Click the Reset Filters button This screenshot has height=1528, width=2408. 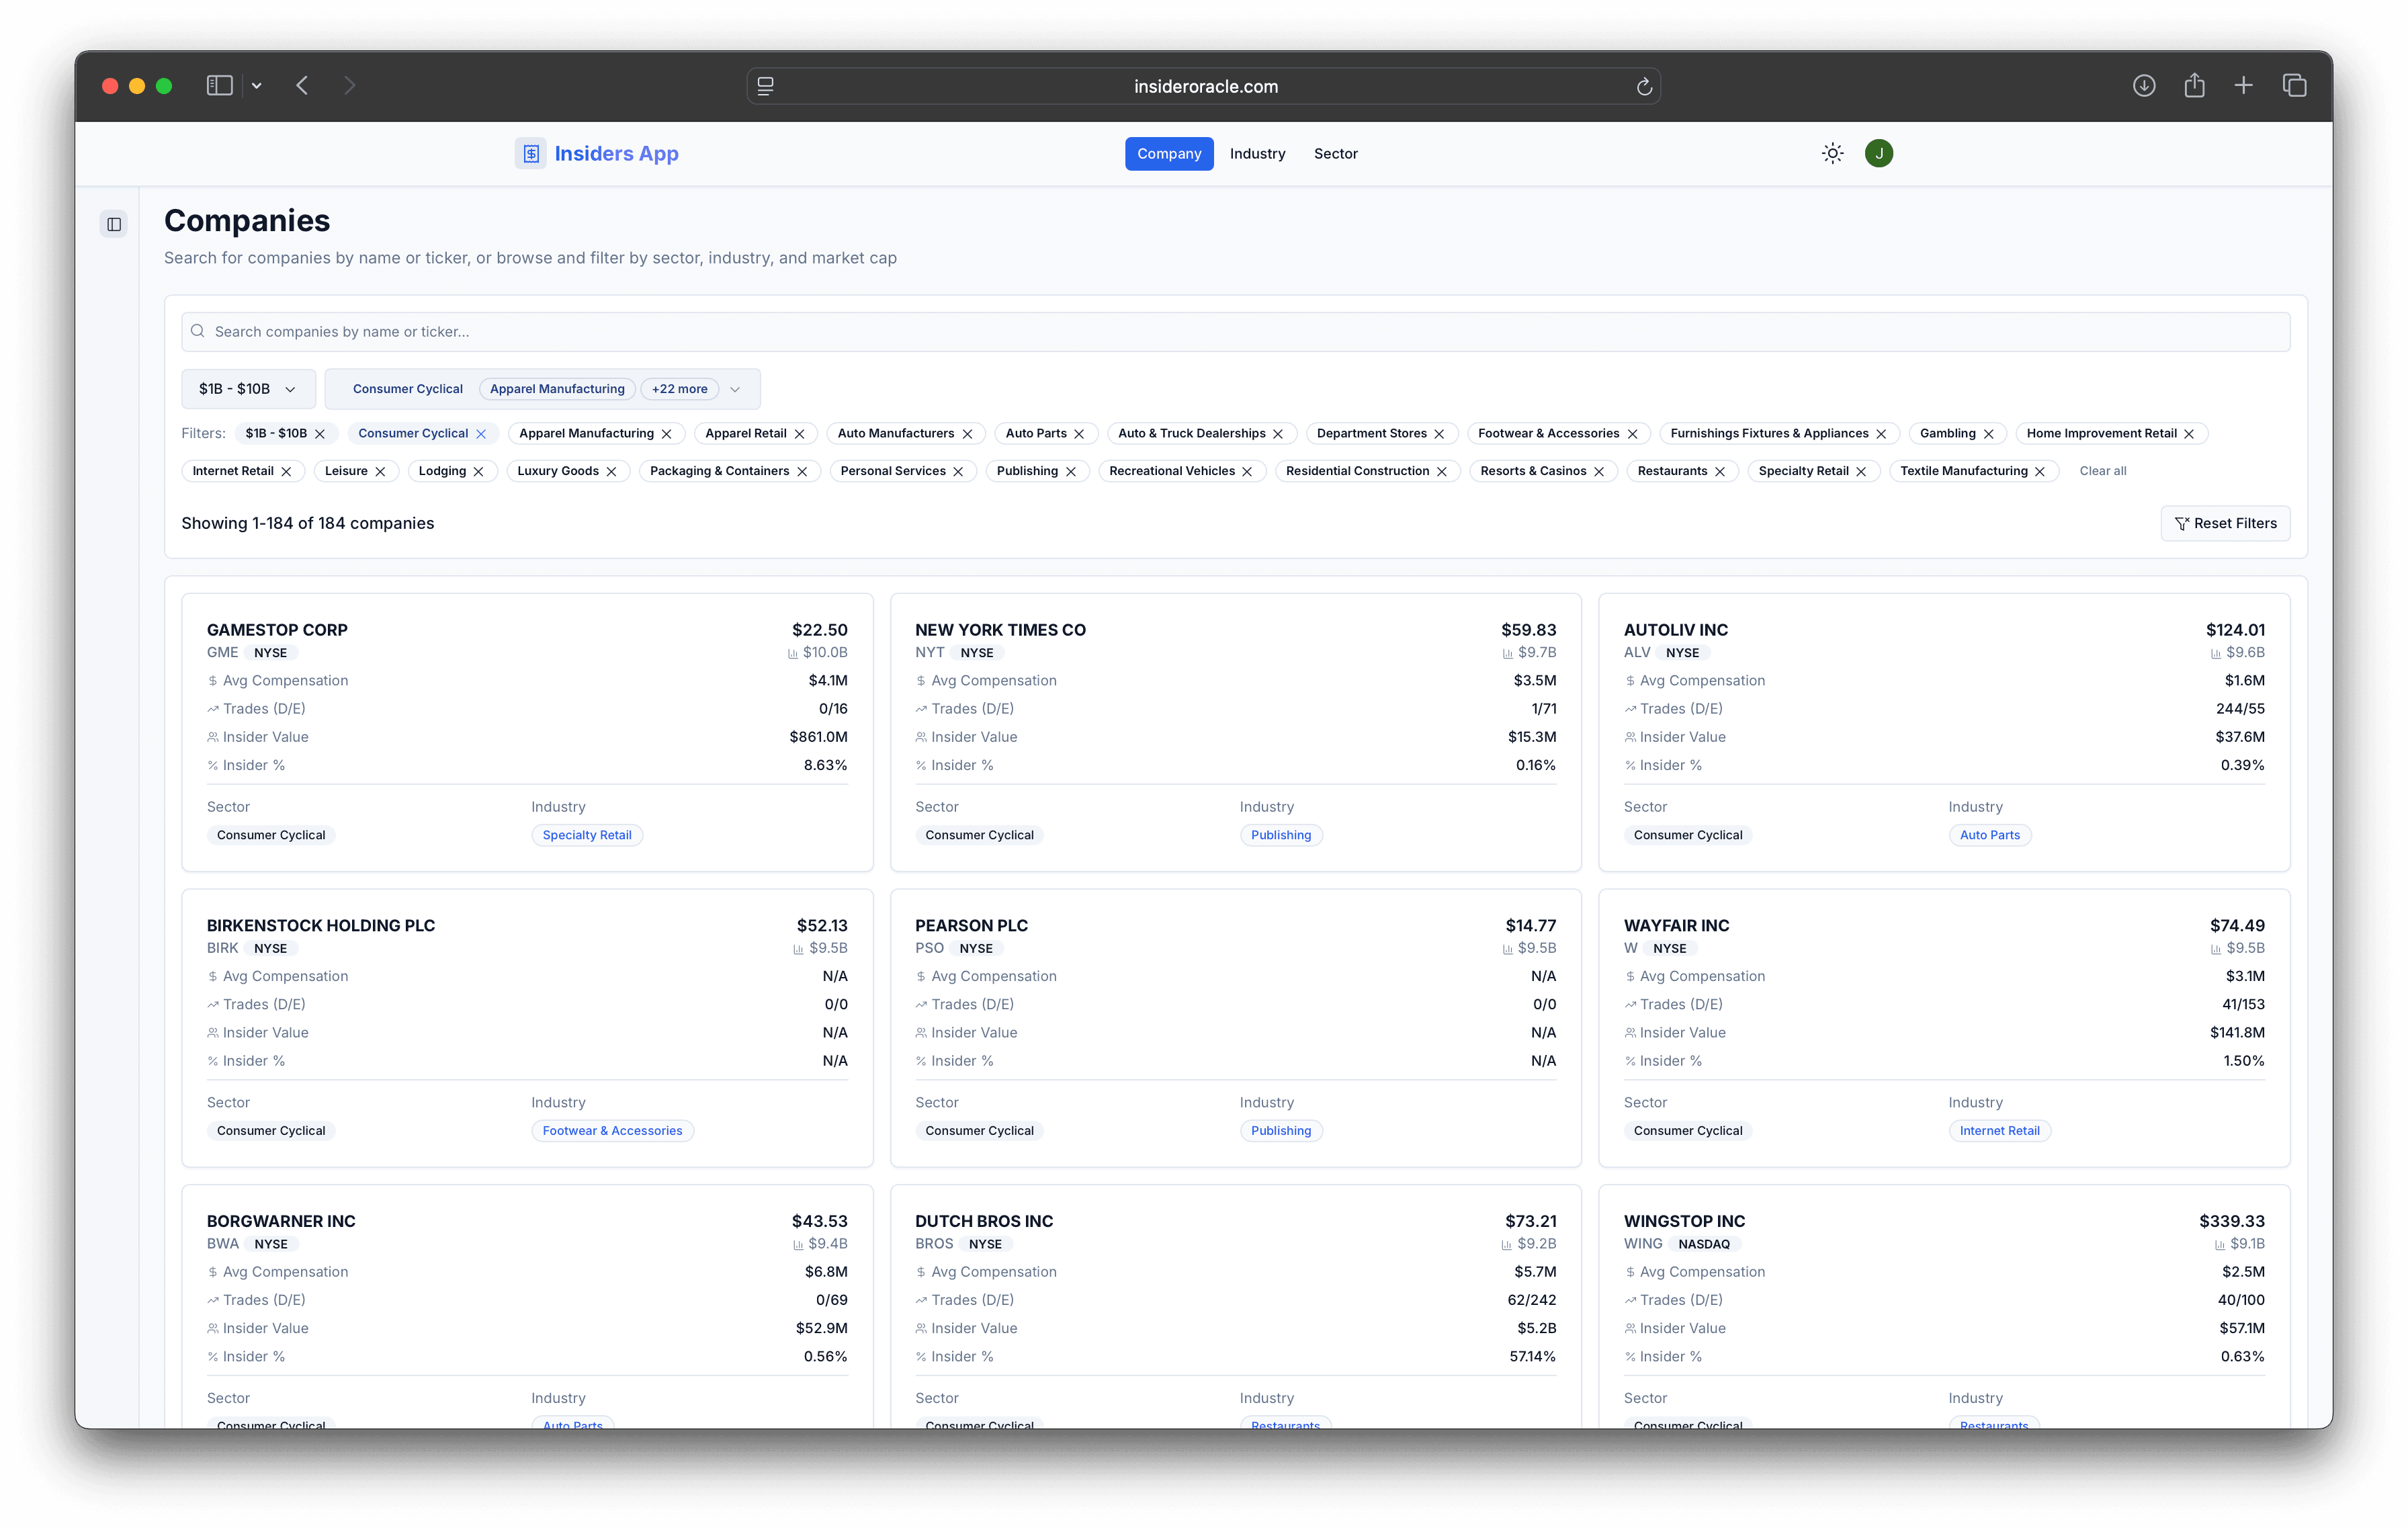[2225, 523]
